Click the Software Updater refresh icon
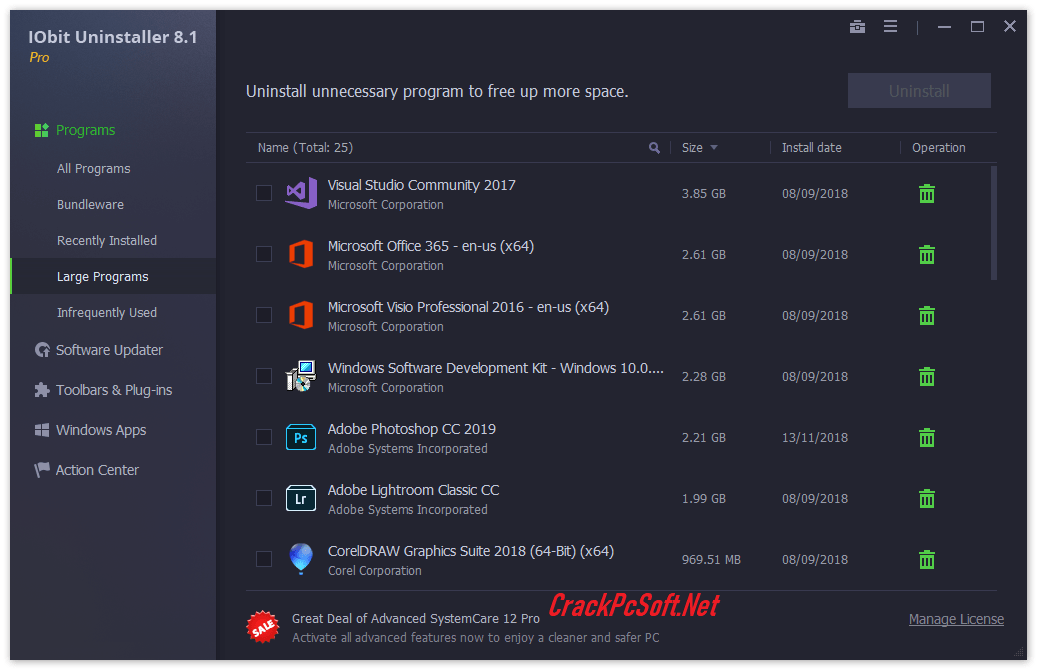This screenshot has width=1037, height=670. (x=42, y=350)
